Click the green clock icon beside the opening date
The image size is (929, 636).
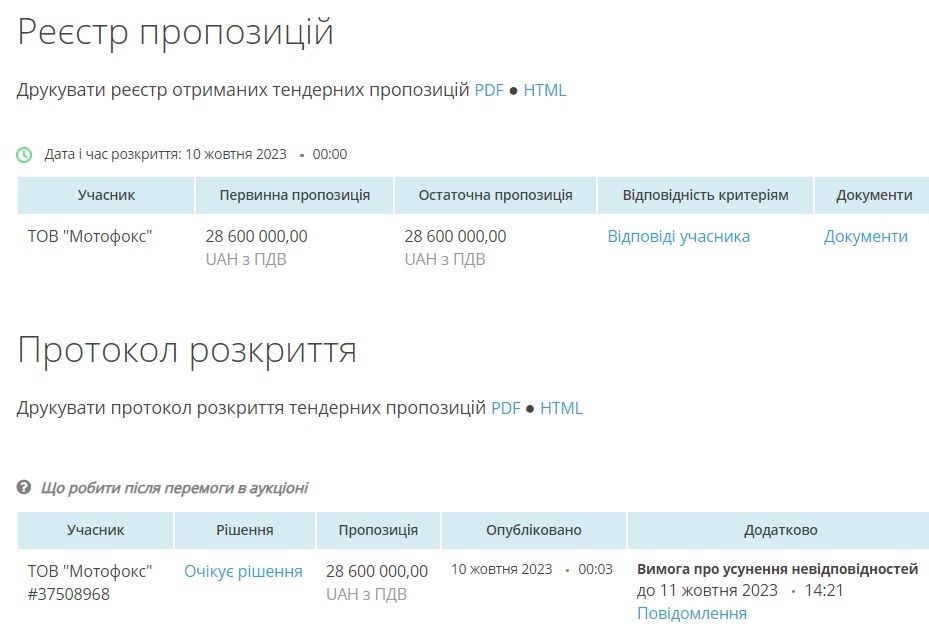24,155
